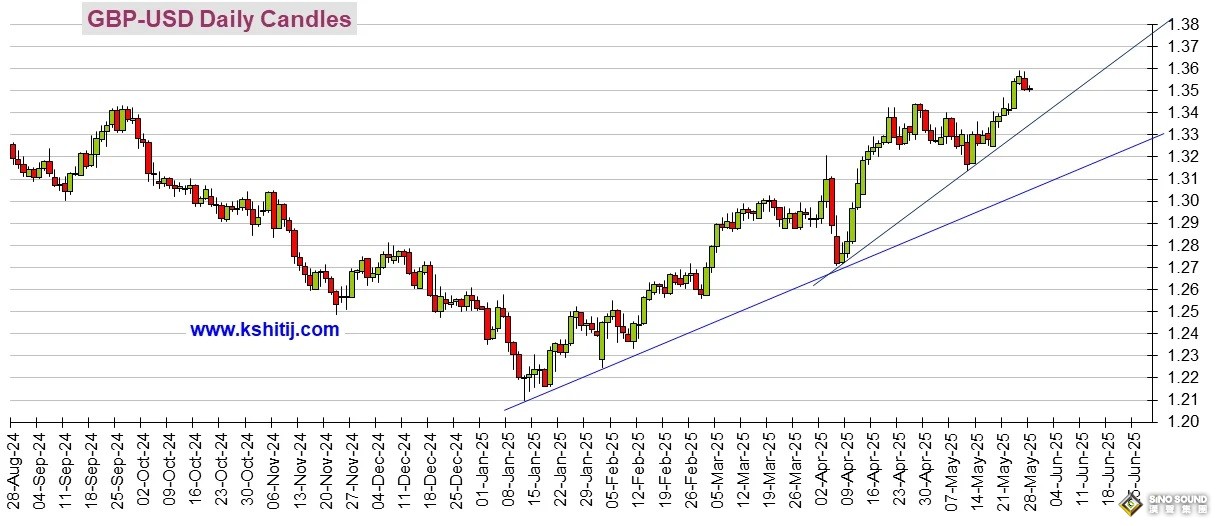The height and width of the screenshot is (526, 1217).
Task: Click the 18-Jun-25 date label
Action: pyautogui.click(x=1105, y=468)
